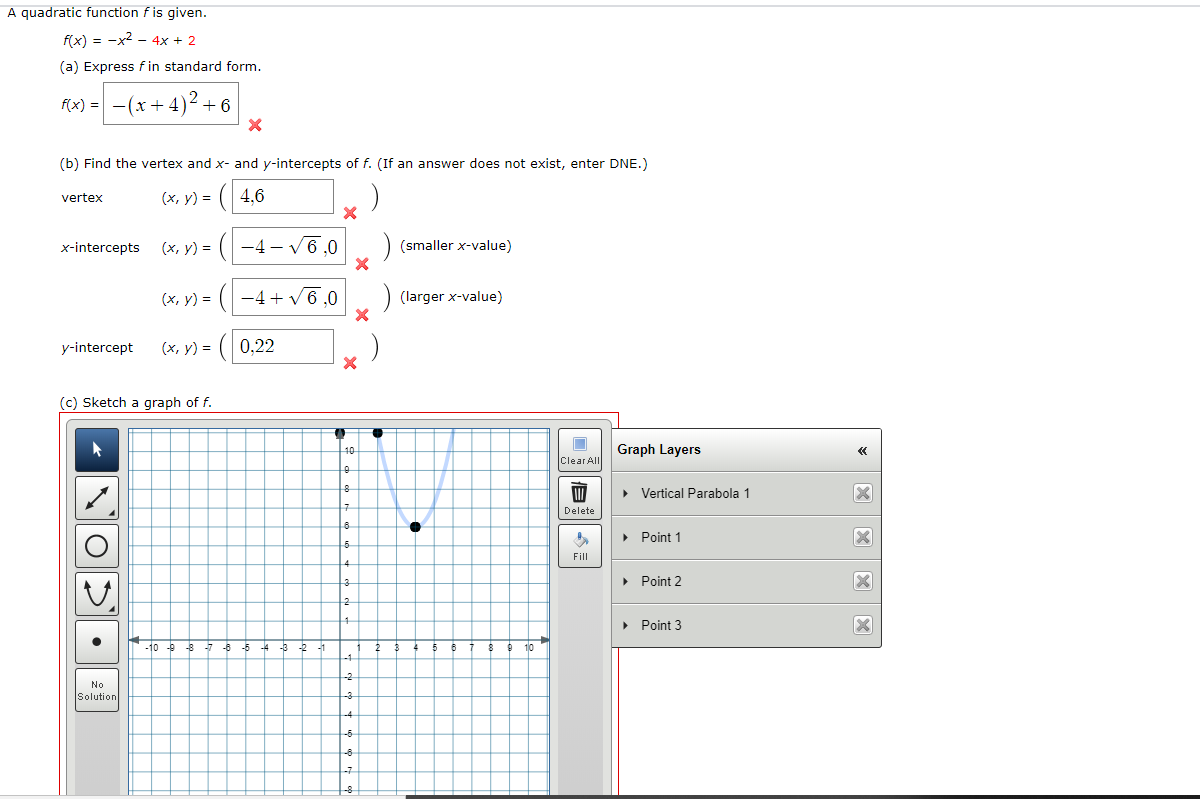
Task: Activate the Fill tool
Action: (x=580, y=545)
